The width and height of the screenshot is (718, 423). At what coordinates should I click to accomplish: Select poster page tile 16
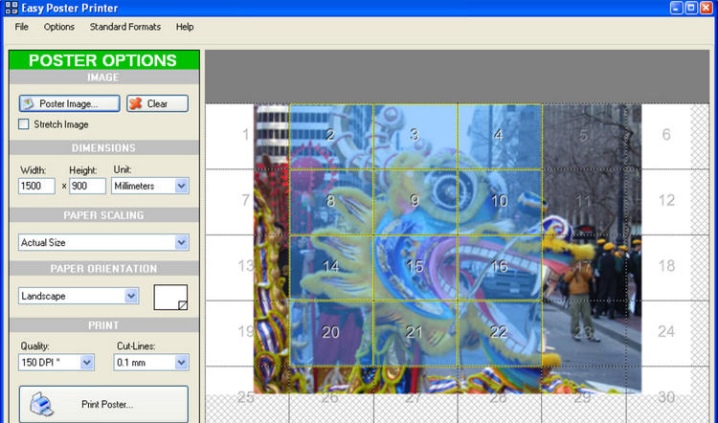(x=500, y=267)
